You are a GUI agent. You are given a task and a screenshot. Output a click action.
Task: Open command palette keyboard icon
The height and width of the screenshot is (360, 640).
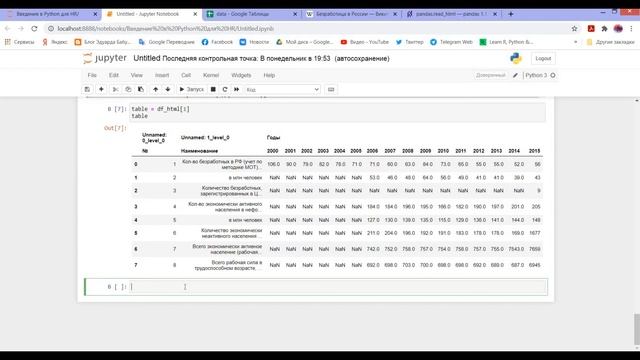tap(331, 89)
